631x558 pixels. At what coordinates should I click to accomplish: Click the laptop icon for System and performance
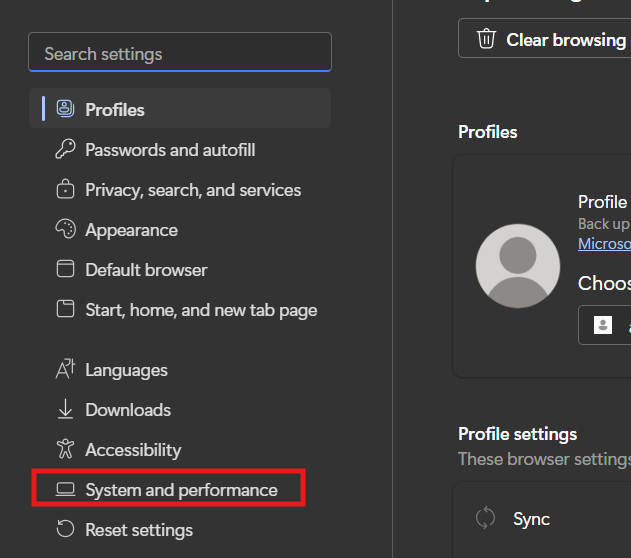65,489
